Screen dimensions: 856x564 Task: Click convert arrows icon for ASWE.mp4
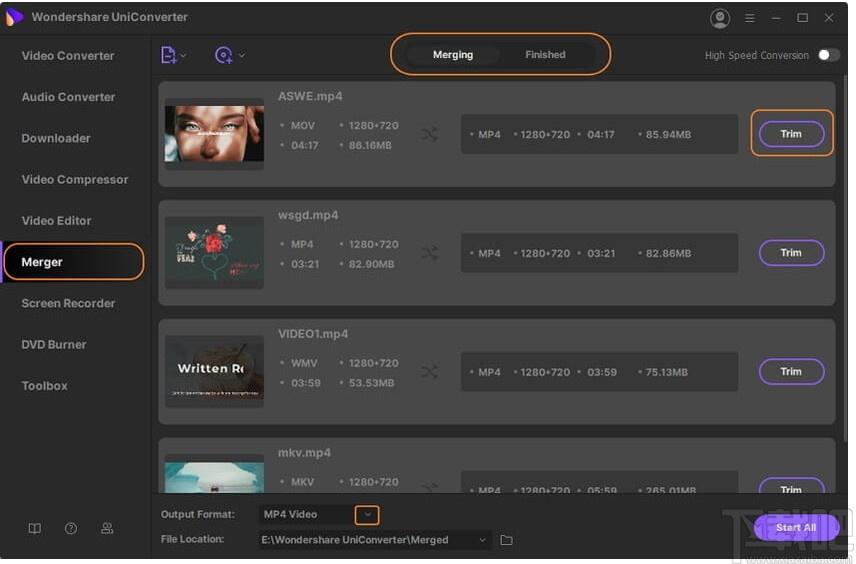coord(430,134)
